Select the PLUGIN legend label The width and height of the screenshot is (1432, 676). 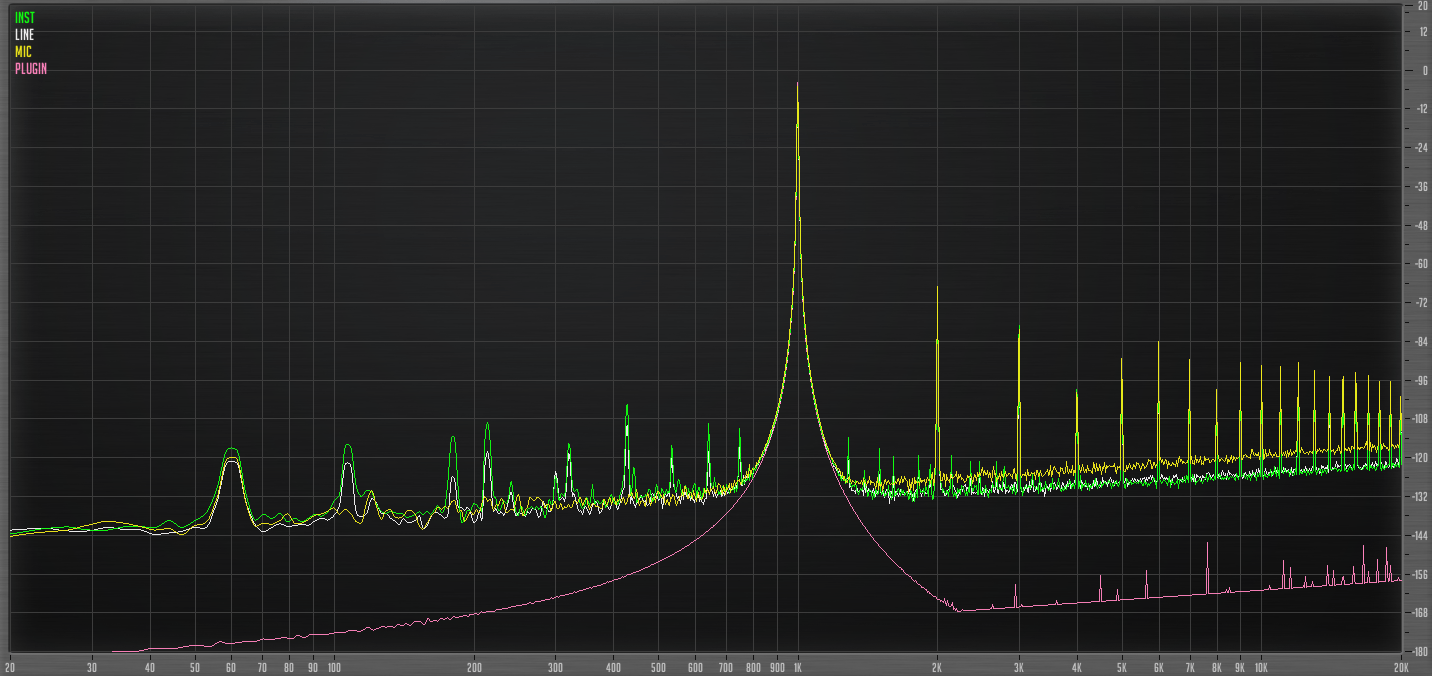pos(30,69)
